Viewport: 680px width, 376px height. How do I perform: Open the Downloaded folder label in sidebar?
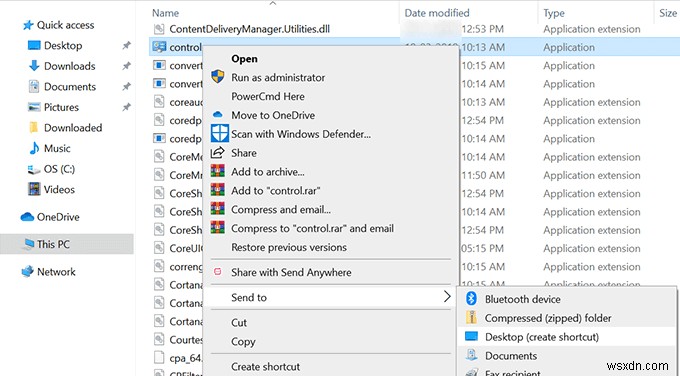click(73, 128)
